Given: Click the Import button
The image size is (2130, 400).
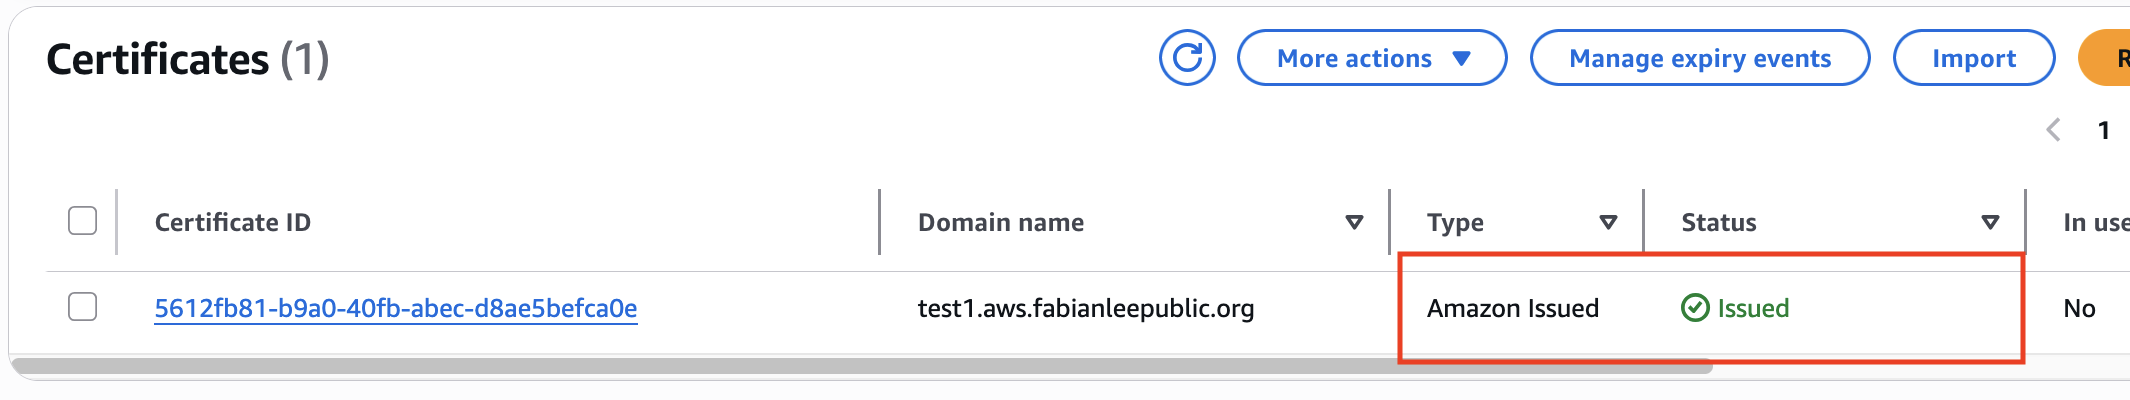Looking at the screenshot, I should (1973, 58).
